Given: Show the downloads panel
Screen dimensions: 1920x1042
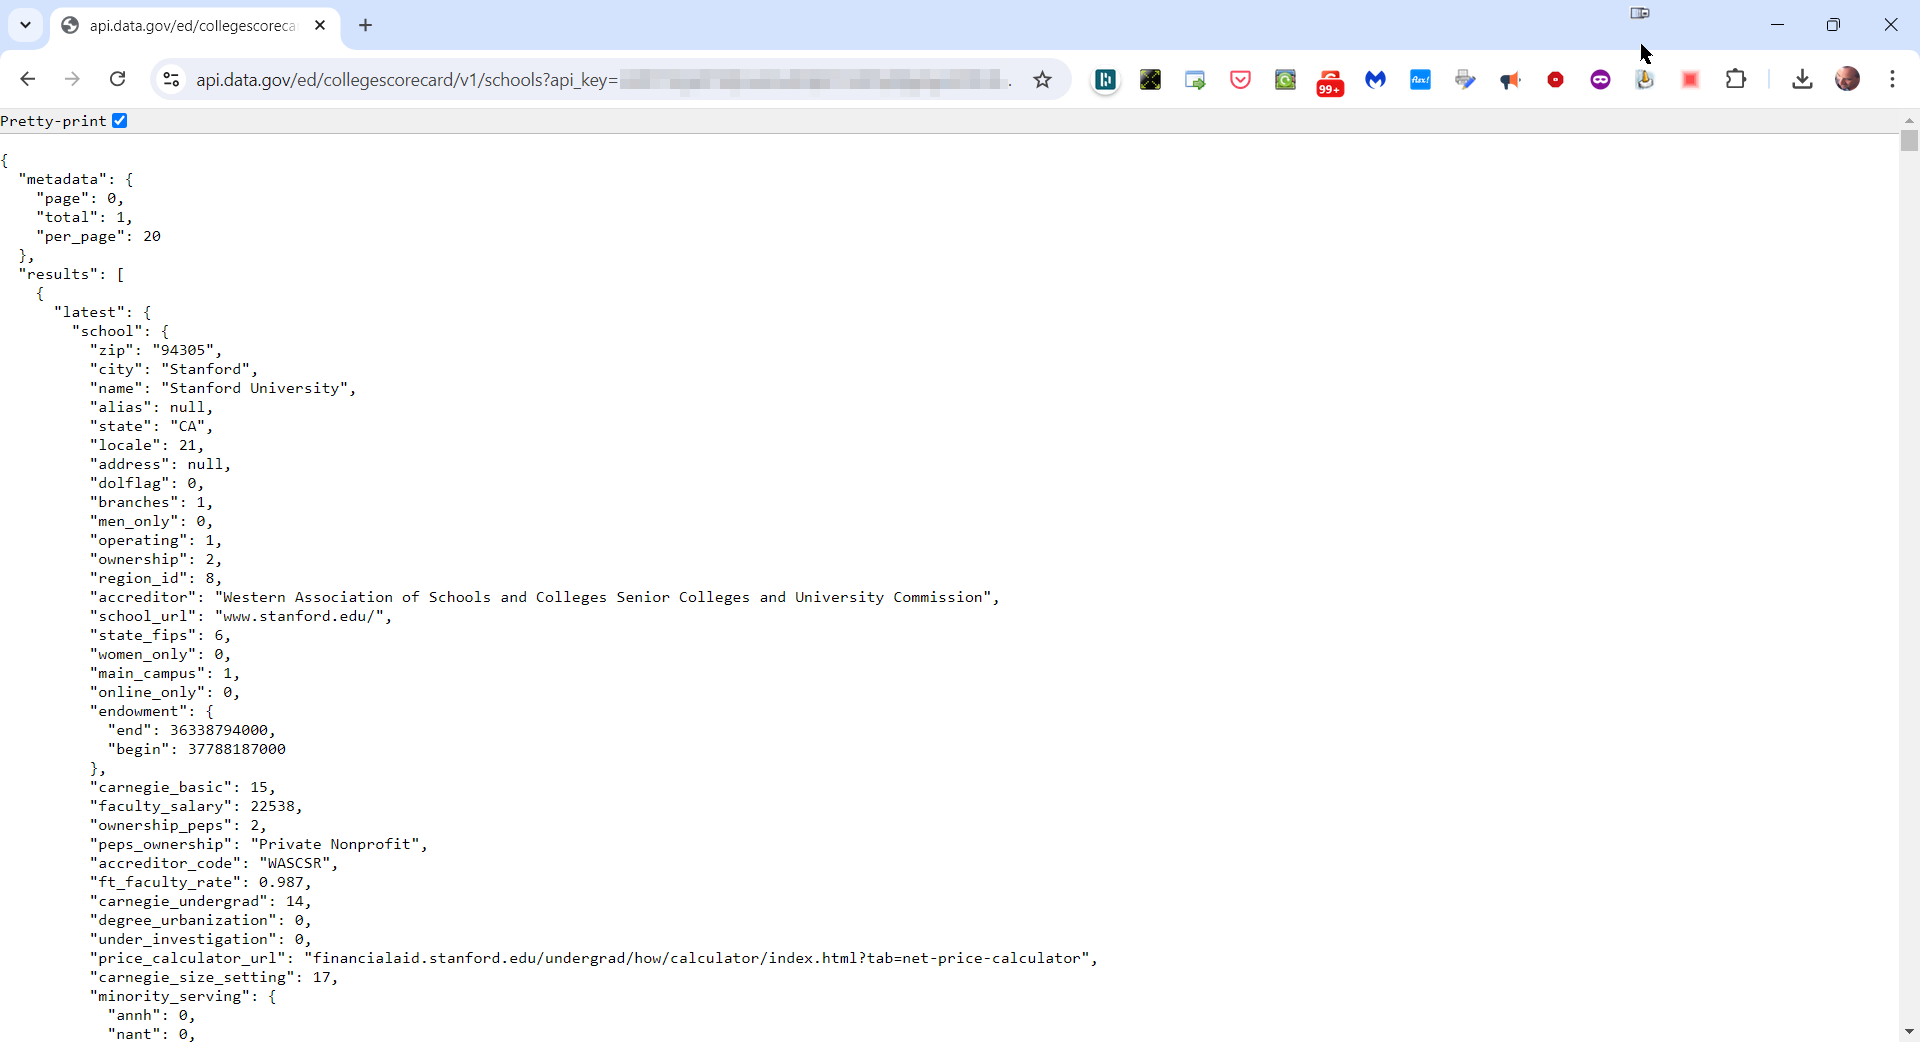Looking at the screenshot, I should click(1802, 79).
